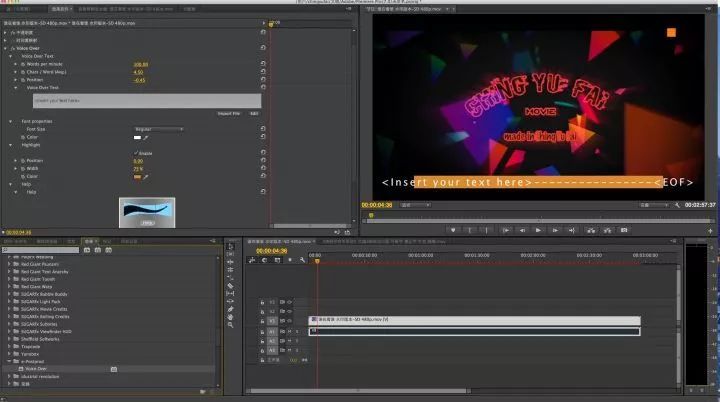The width and height of the screenshot is (720, 402).
Task: Select the Pen tool in the tools panel
Action: (x=230, y=310)
